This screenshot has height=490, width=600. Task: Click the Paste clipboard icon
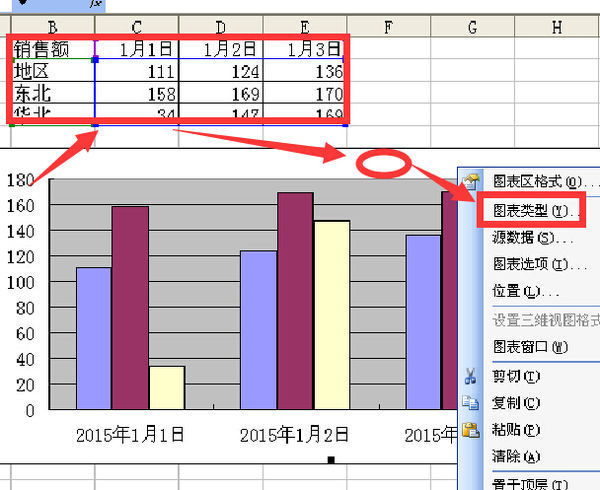coord(471,430)
